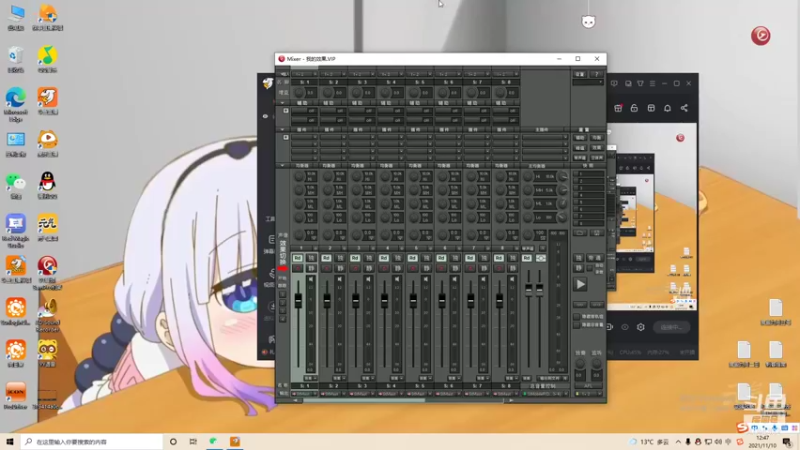The height and width of the screenshot is (450, 800).
Task: Click the gear settings icon in background window
Action: point(641,327)
